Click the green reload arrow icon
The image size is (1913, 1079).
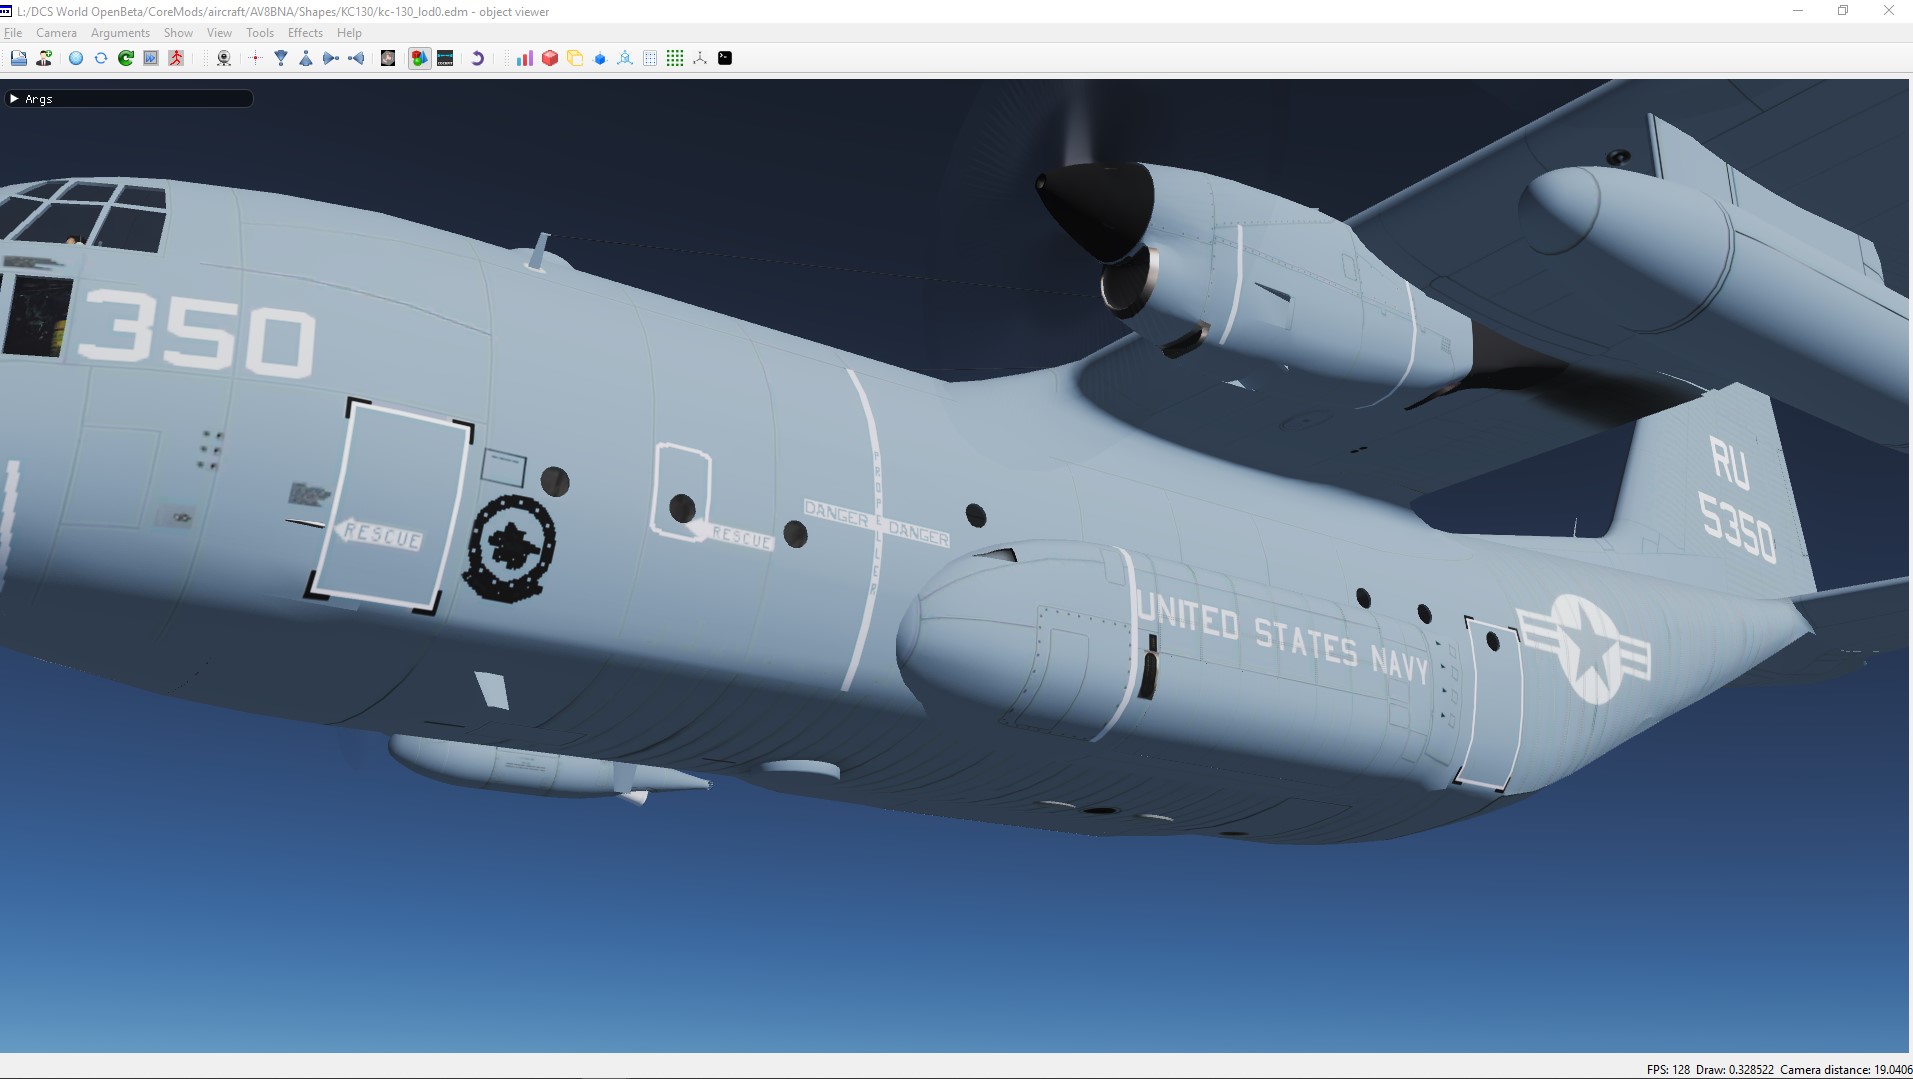coord(126,58)
